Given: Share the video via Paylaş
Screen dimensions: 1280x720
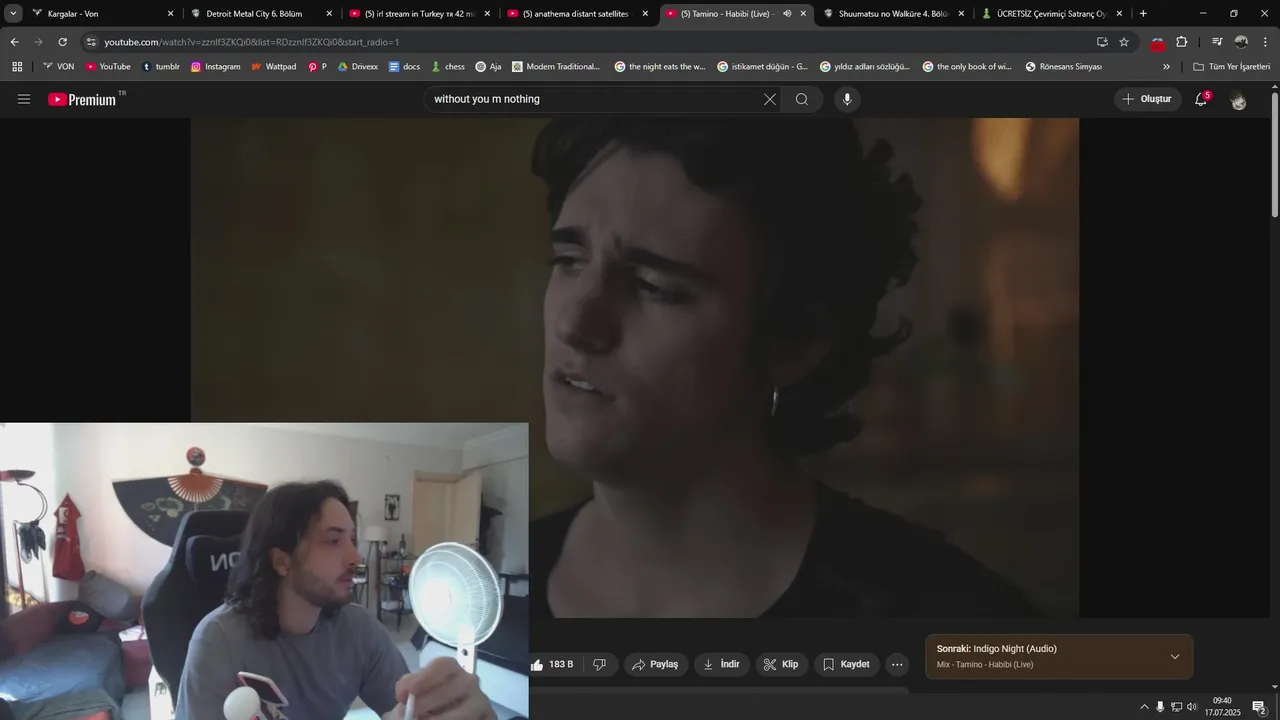Looking at the screenshot, I should click(656, 664).
